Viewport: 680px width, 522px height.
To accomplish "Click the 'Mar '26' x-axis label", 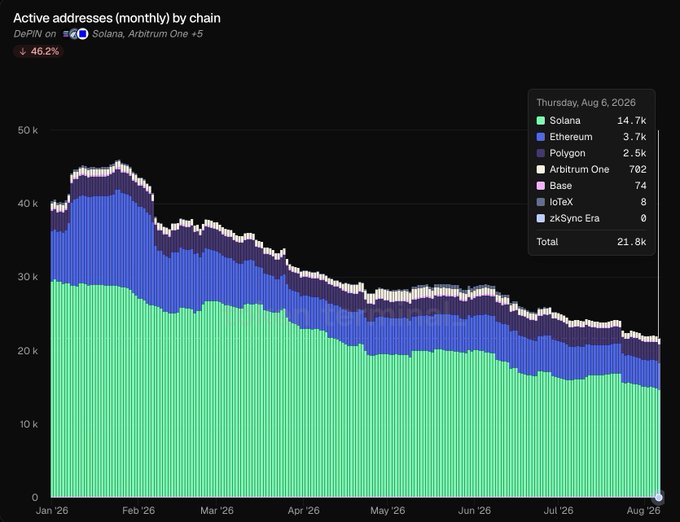I will point(217,510).
